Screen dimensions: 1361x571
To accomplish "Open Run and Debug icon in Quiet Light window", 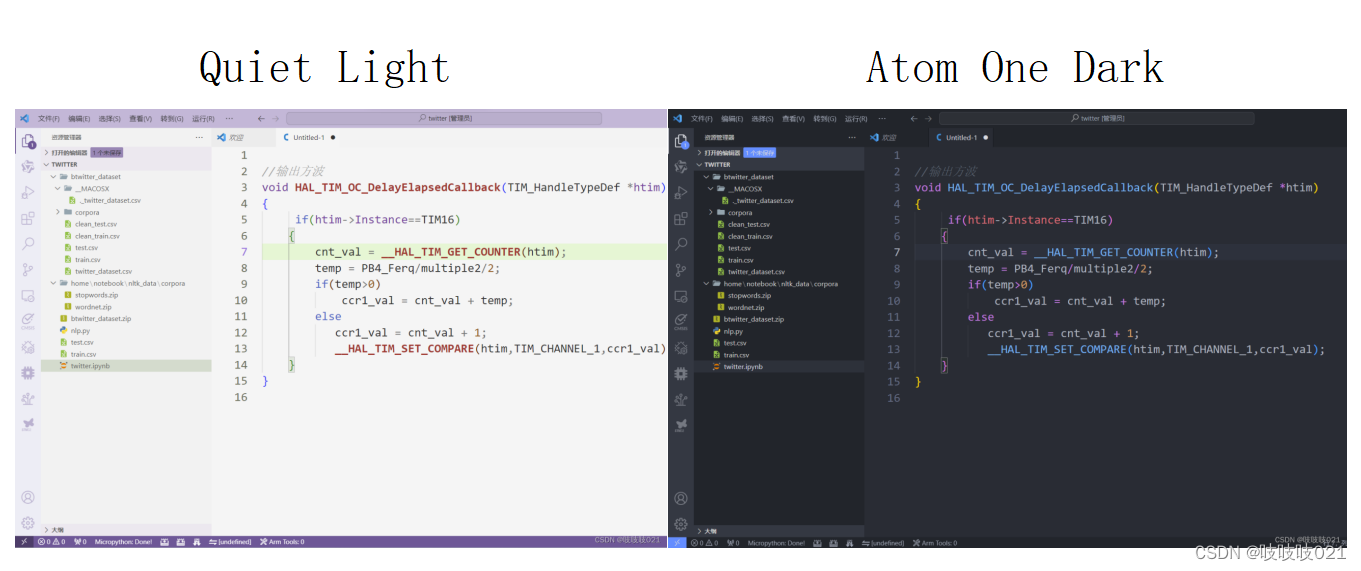I will point(28,192).
